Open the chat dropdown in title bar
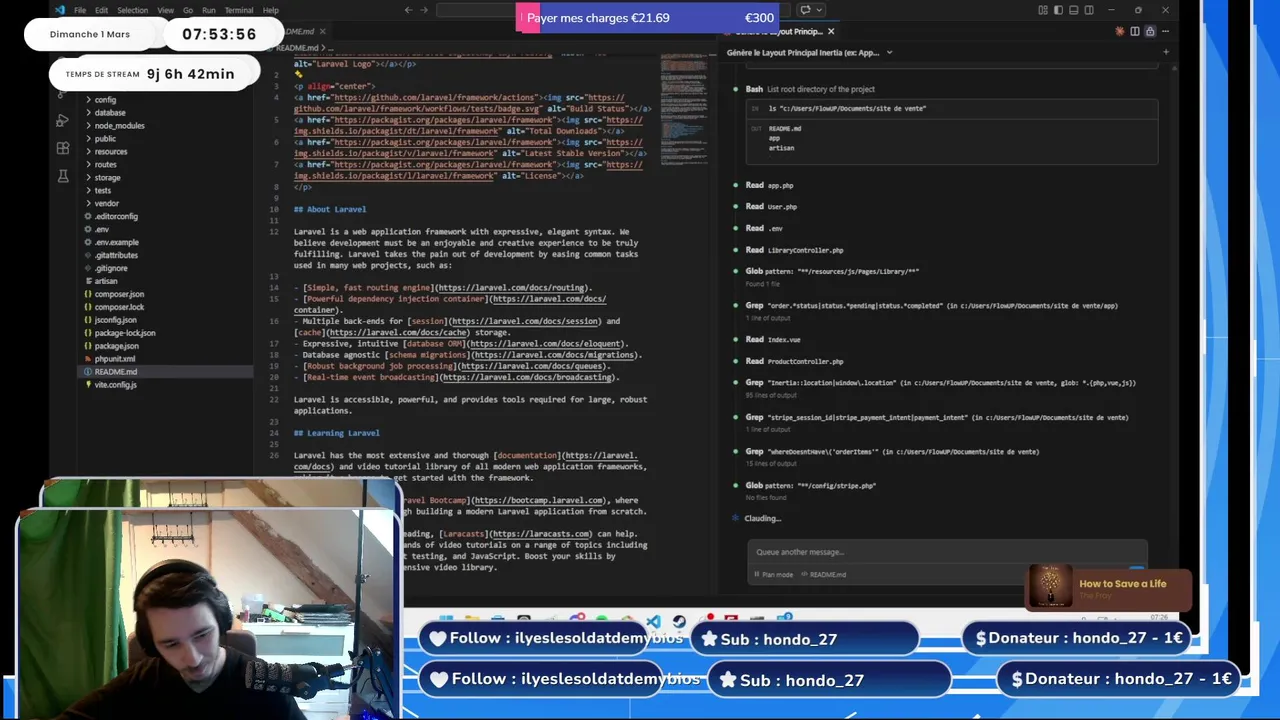Image resolution: width=1280 pixels, height=720 pixels. click(819, 10)
